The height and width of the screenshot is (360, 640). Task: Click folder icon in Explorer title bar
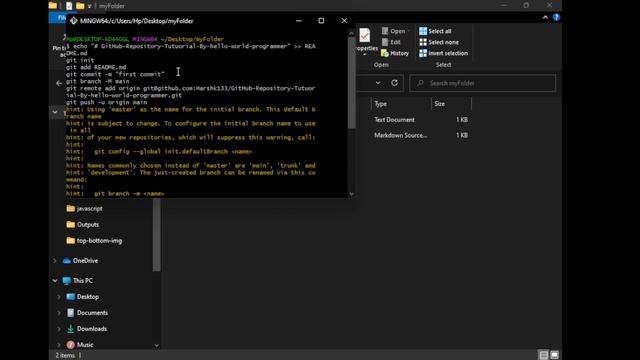point(53,6)
